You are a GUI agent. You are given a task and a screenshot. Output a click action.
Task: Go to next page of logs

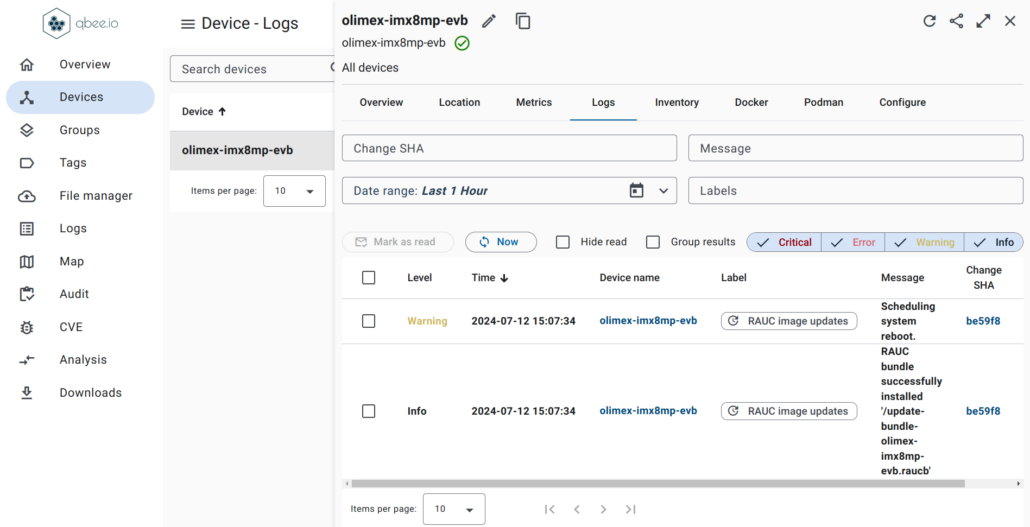[603, 509]
